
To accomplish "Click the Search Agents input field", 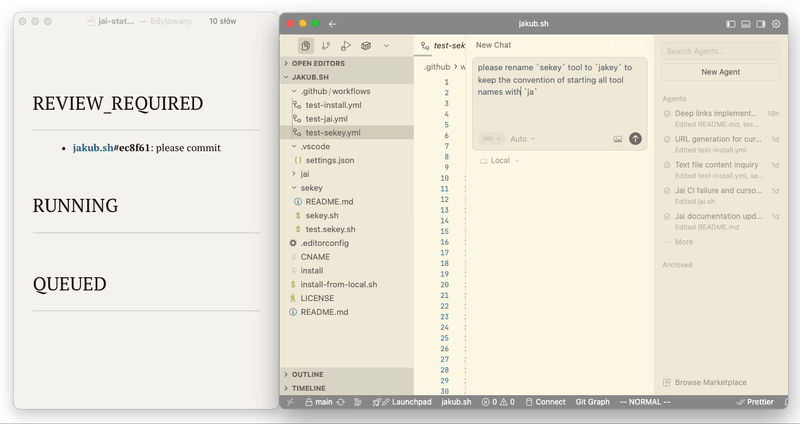I will [x=720, y=51].
